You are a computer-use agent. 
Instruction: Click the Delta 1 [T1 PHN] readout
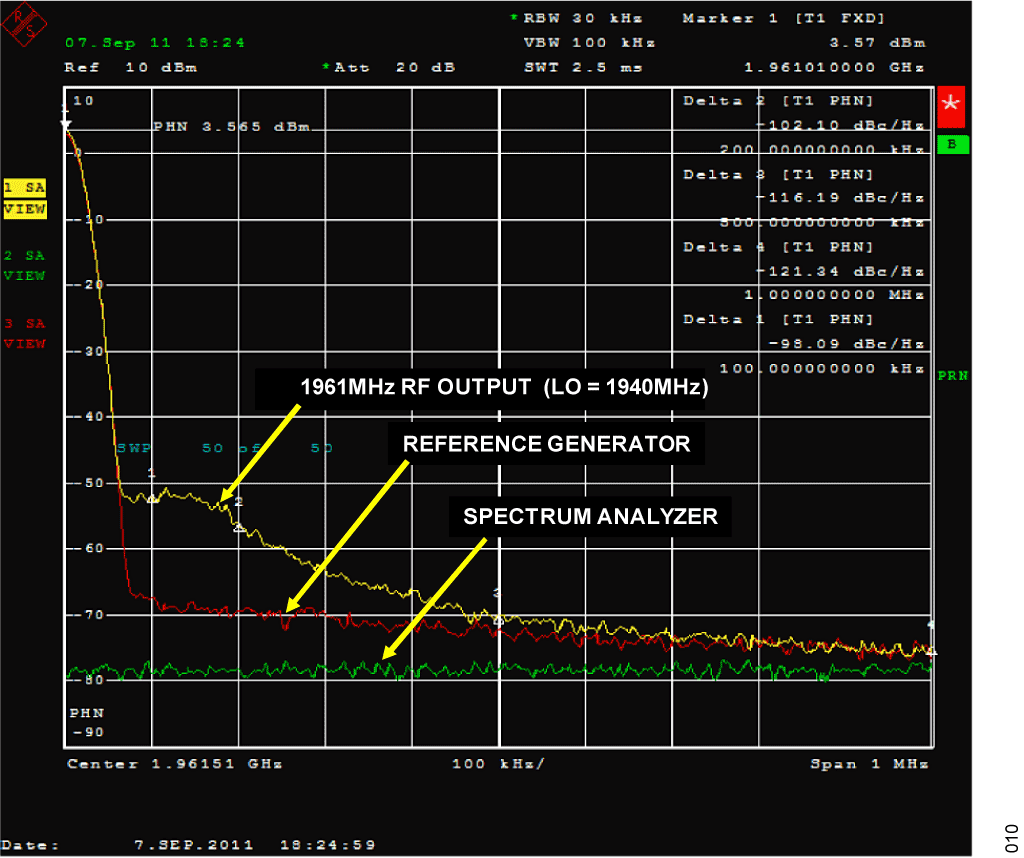click(x=778, y=319)
